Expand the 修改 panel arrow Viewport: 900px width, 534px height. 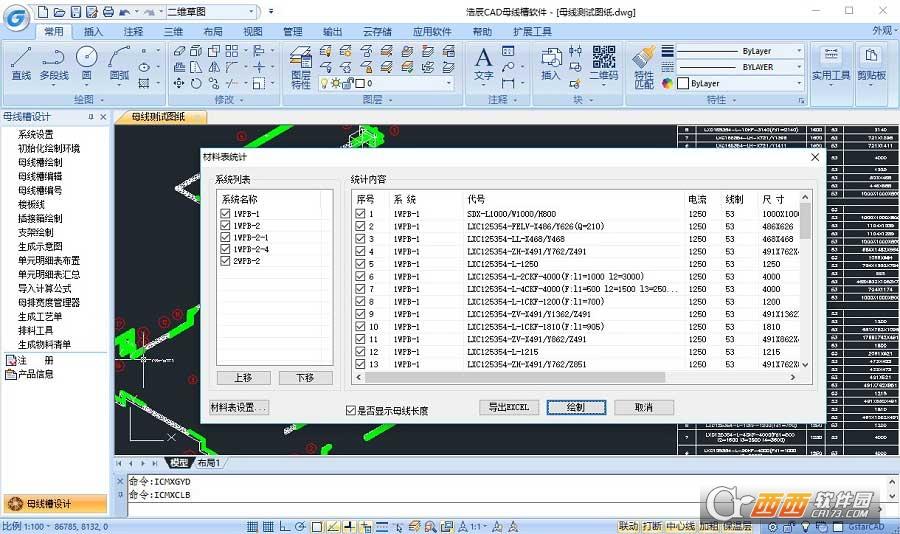[242, 100]
